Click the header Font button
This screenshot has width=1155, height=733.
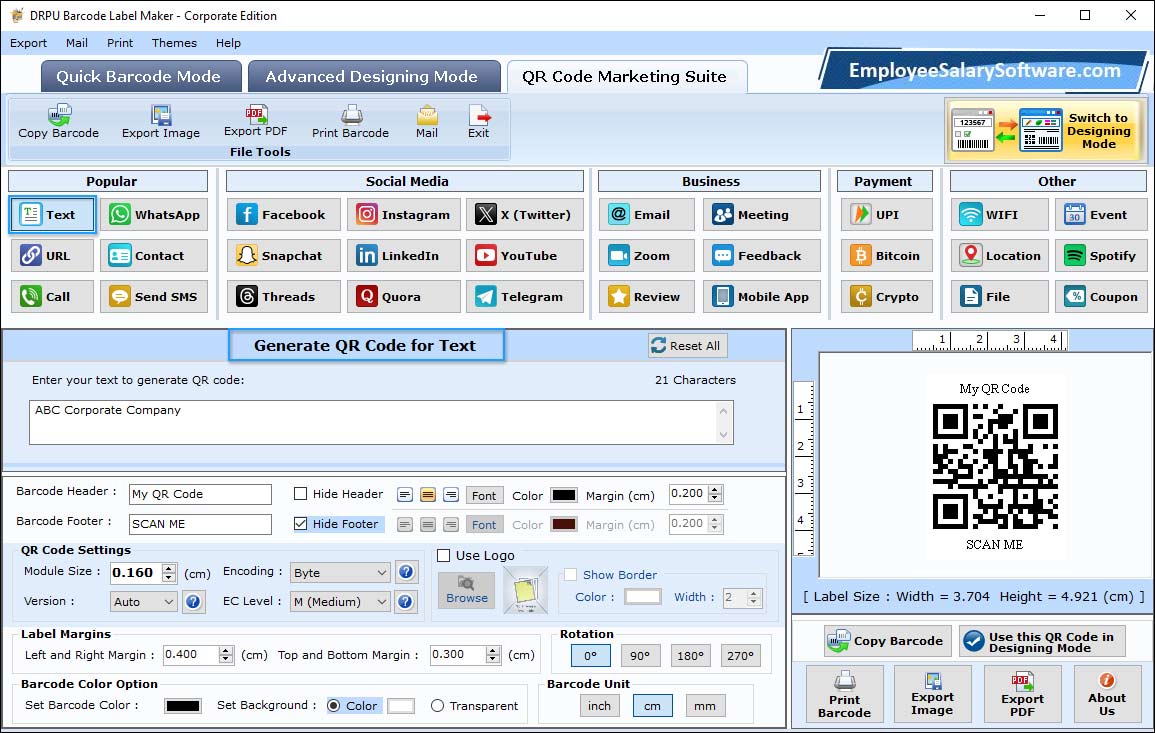(x=484, y=495)
